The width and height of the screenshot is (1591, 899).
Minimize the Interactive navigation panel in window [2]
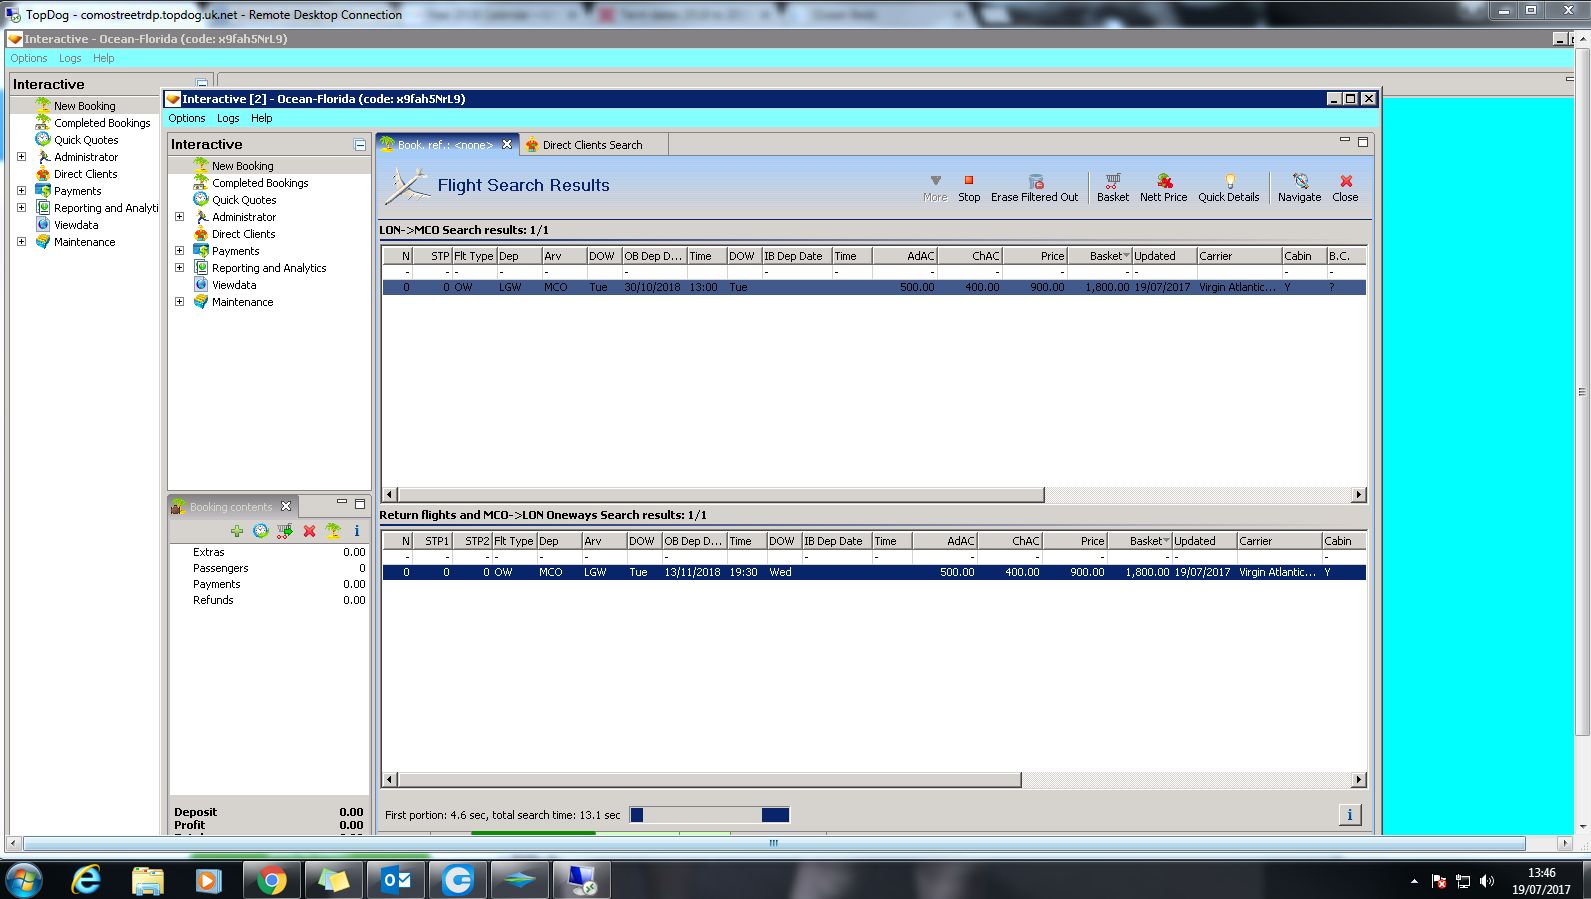[360, 145]
